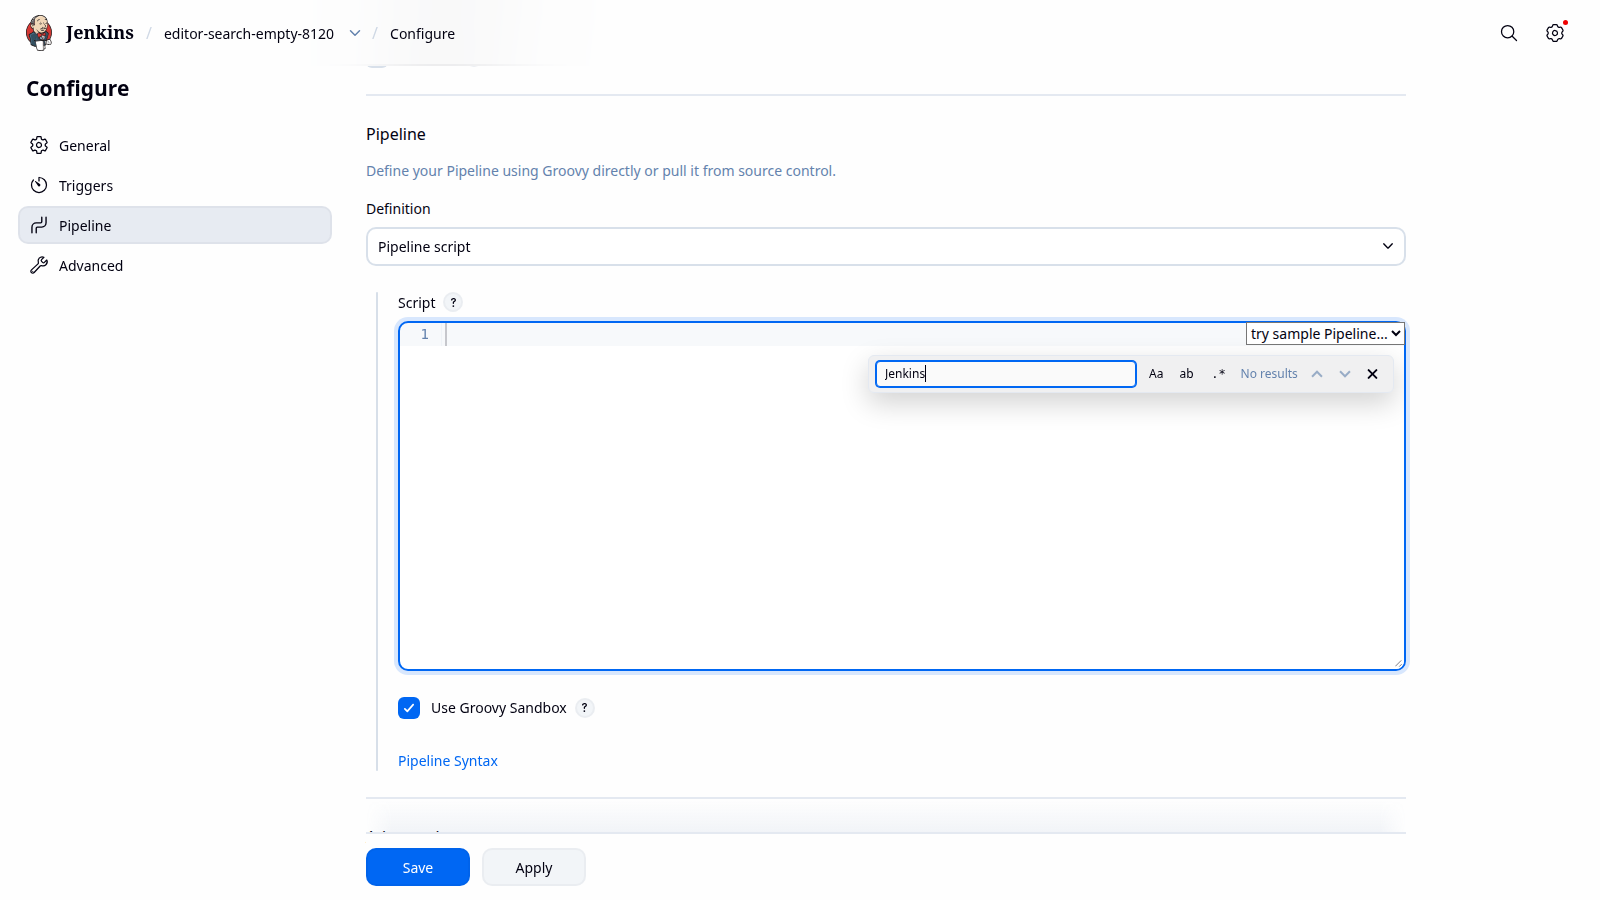Click the Configure breadcrumb

pos(422,34)
